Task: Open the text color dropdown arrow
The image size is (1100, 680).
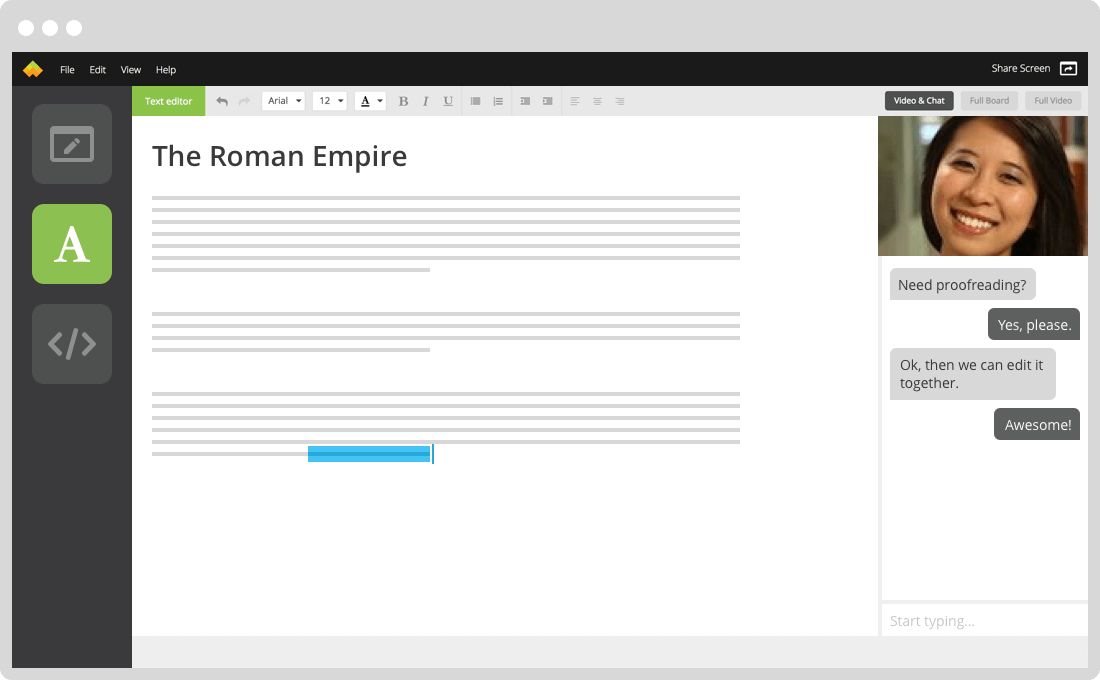Action: click(380, 101)
